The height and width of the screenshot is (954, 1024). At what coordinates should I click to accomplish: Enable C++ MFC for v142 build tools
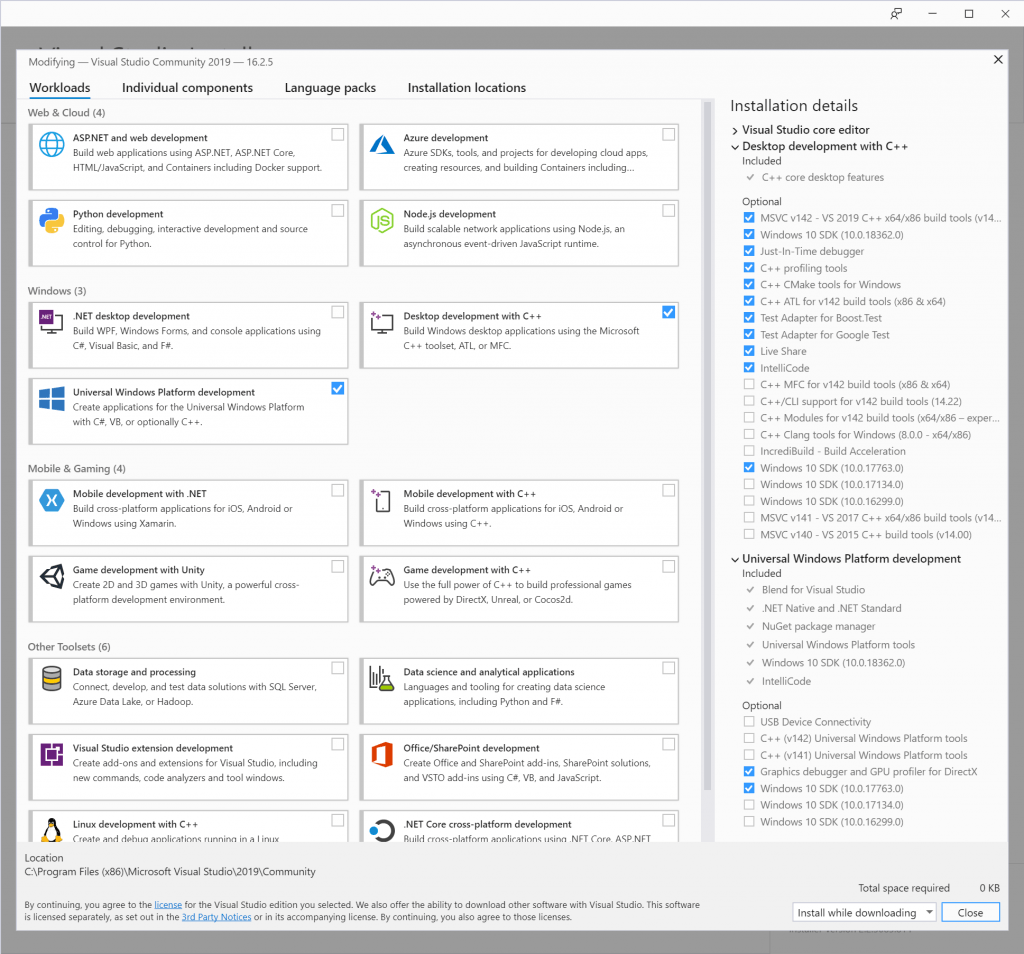click(x=749, y=384)
